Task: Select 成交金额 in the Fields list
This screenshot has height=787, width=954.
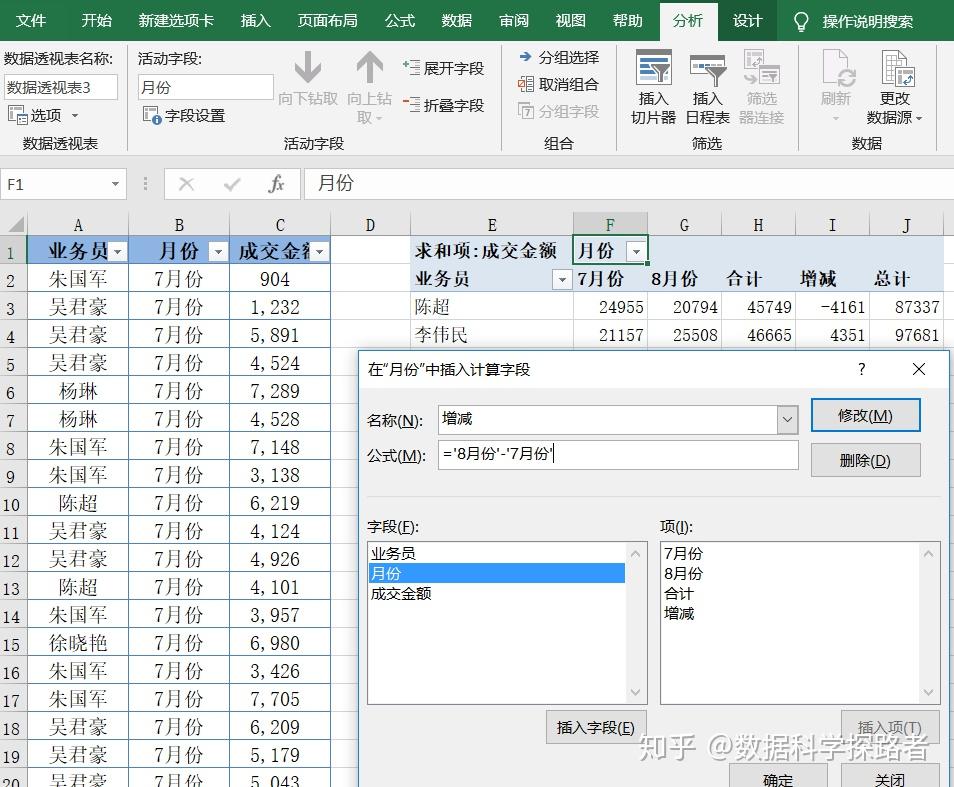Action: coord(496,593)
